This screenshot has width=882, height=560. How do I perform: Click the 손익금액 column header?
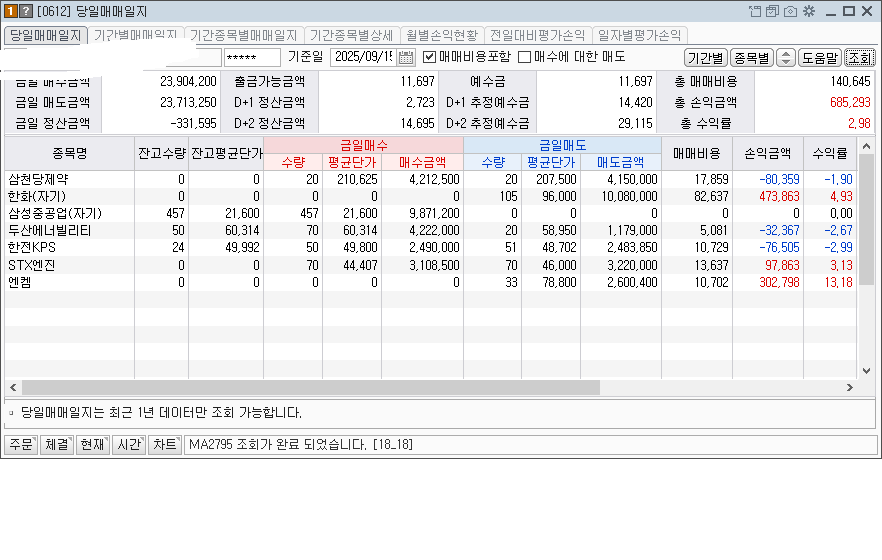pos(768,153)
